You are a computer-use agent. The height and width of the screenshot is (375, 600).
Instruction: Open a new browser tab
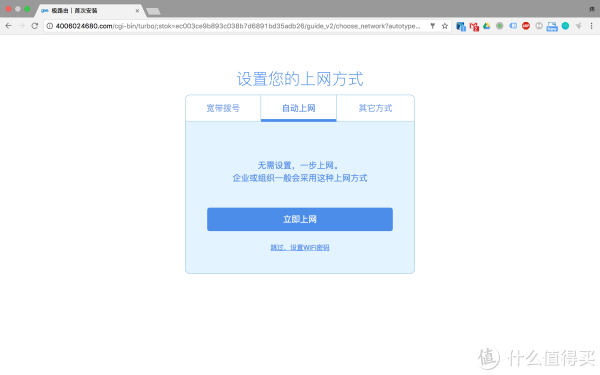tap(153, 11)
